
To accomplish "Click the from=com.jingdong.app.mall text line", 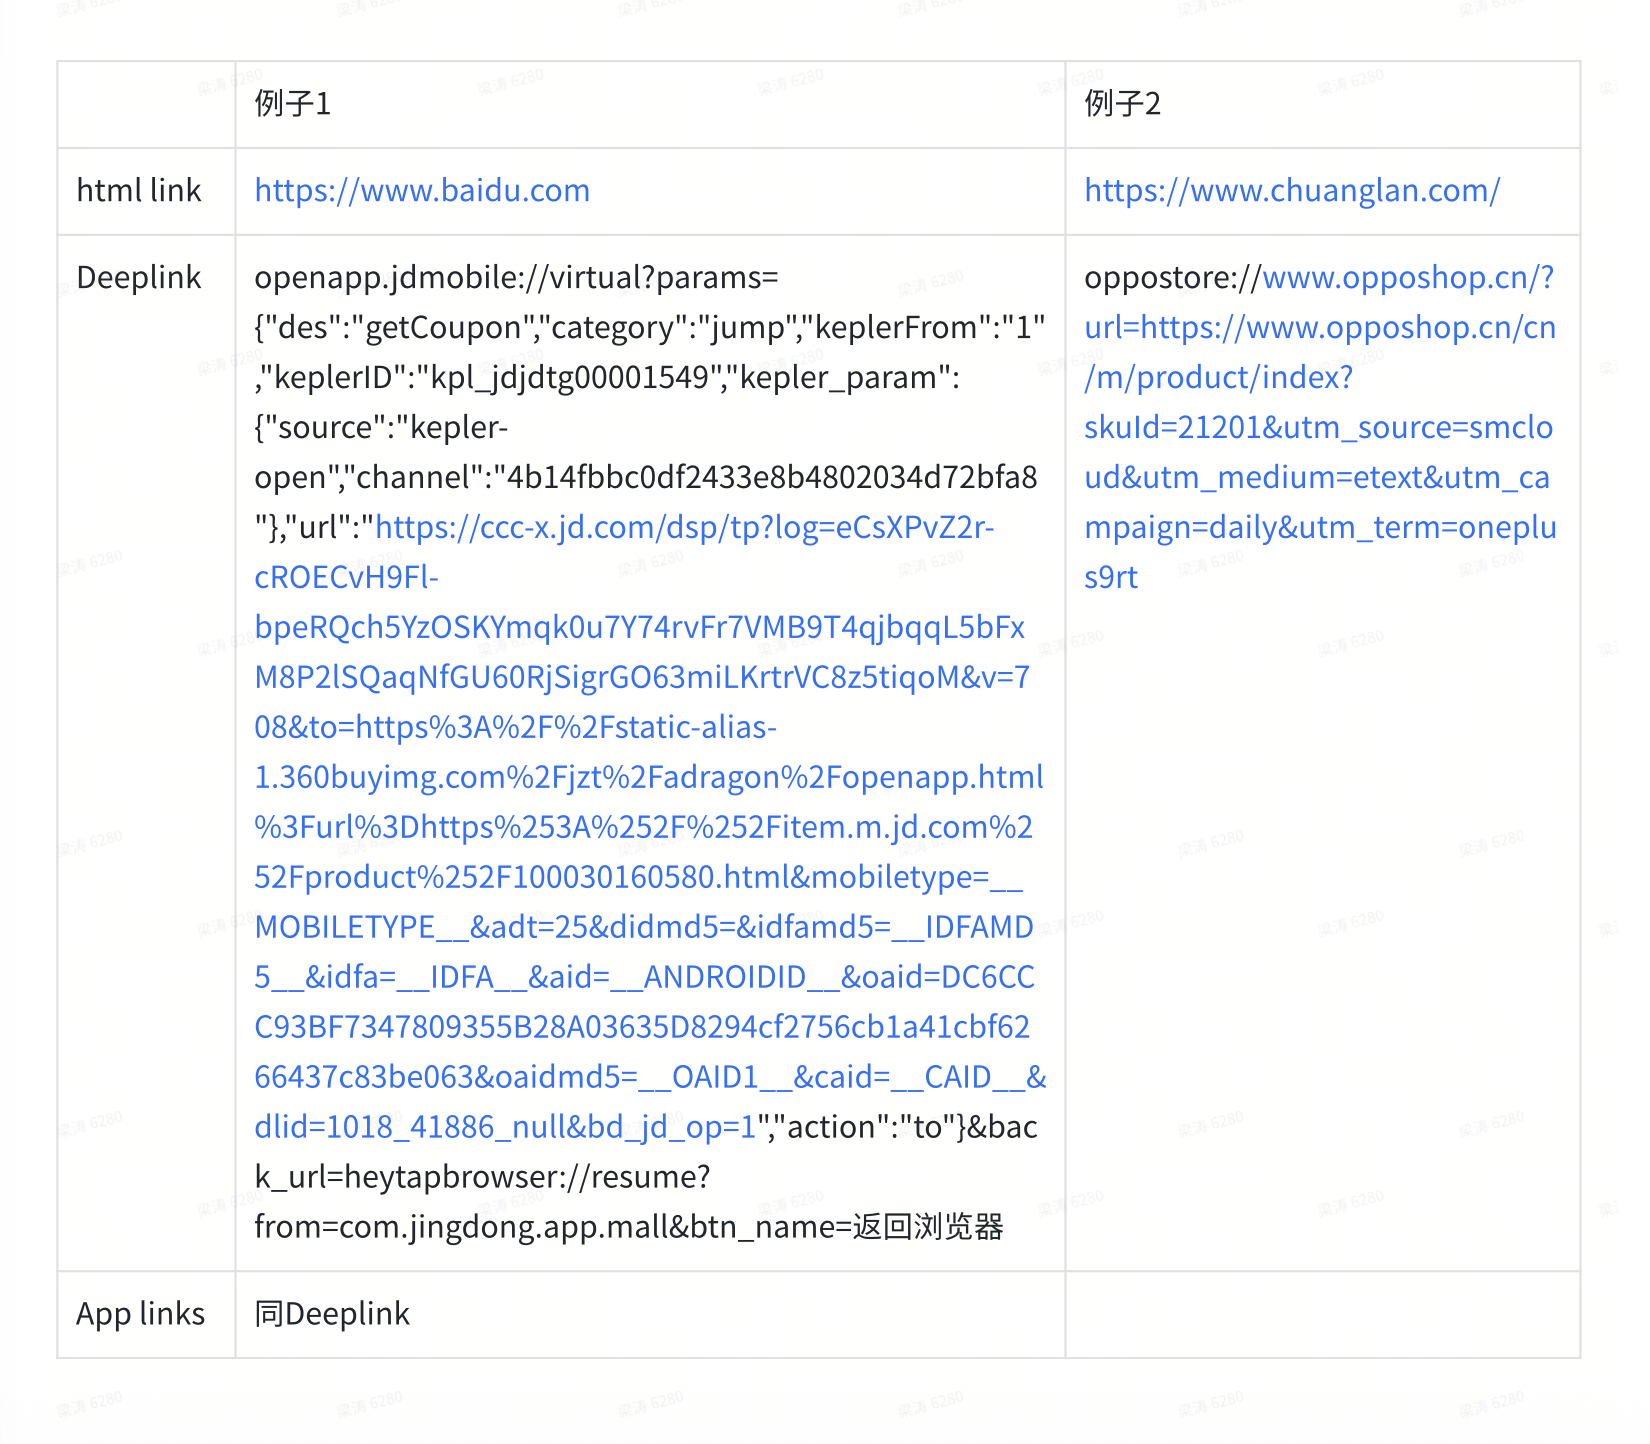I will (628, 1228).
